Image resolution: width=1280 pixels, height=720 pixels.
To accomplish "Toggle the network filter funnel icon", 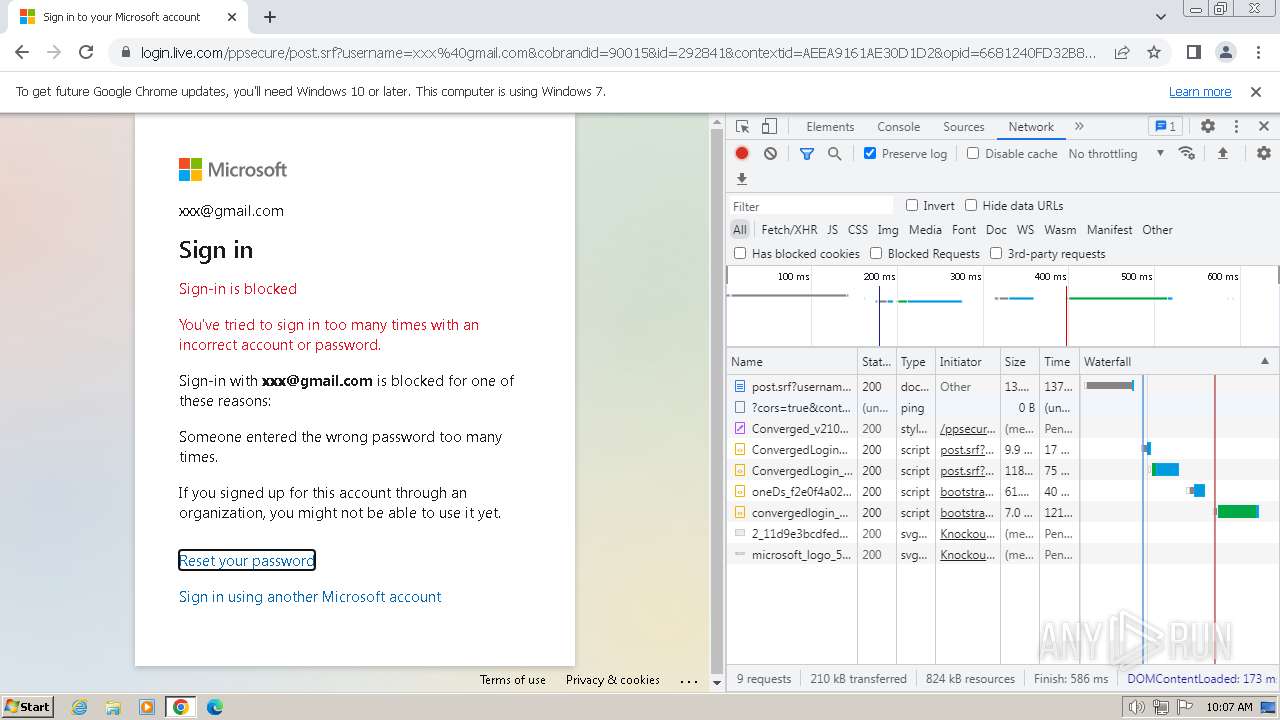I will coord(806,154).
